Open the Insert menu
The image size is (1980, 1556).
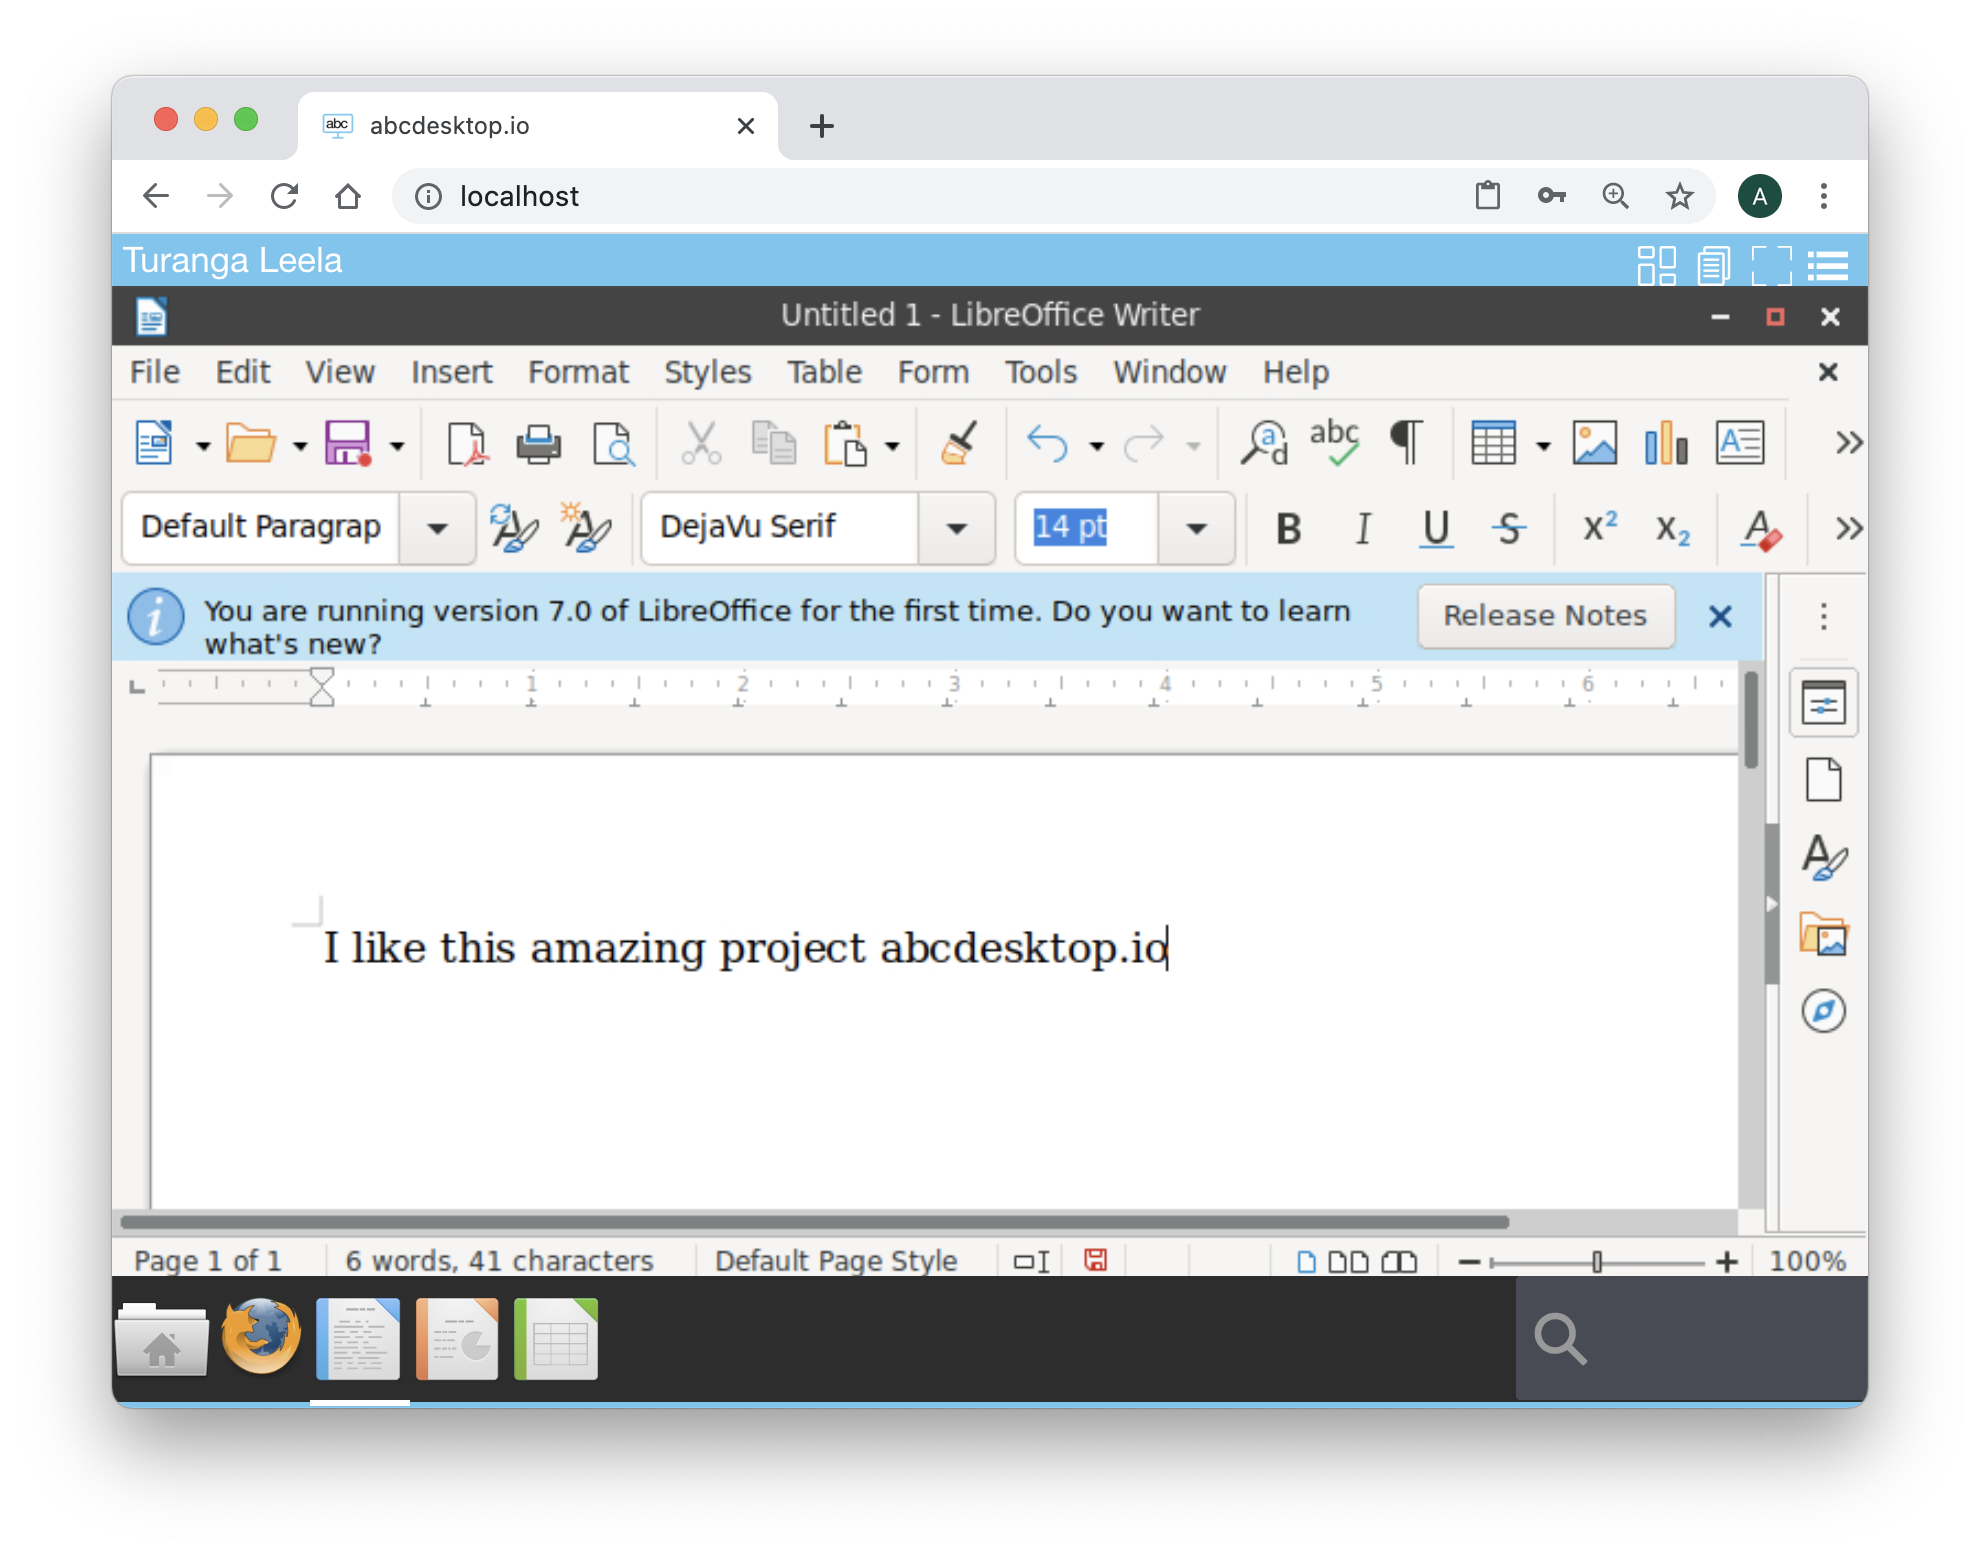[x=452, y=372]
